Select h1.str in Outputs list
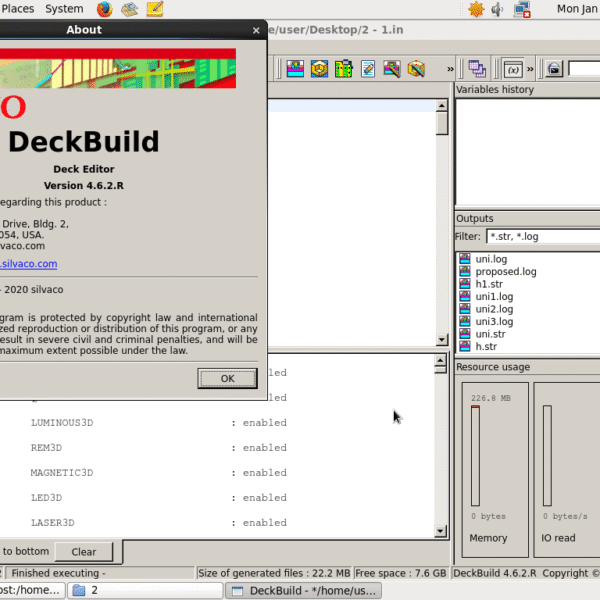Viewport: 600px width, 600px height. click(x=489, y=284)
